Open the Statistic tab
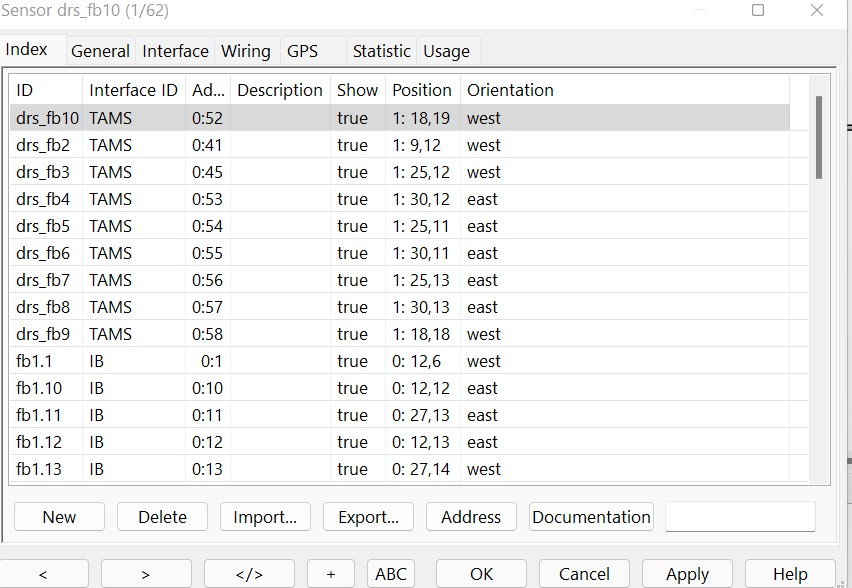 (x=381, y=51)
